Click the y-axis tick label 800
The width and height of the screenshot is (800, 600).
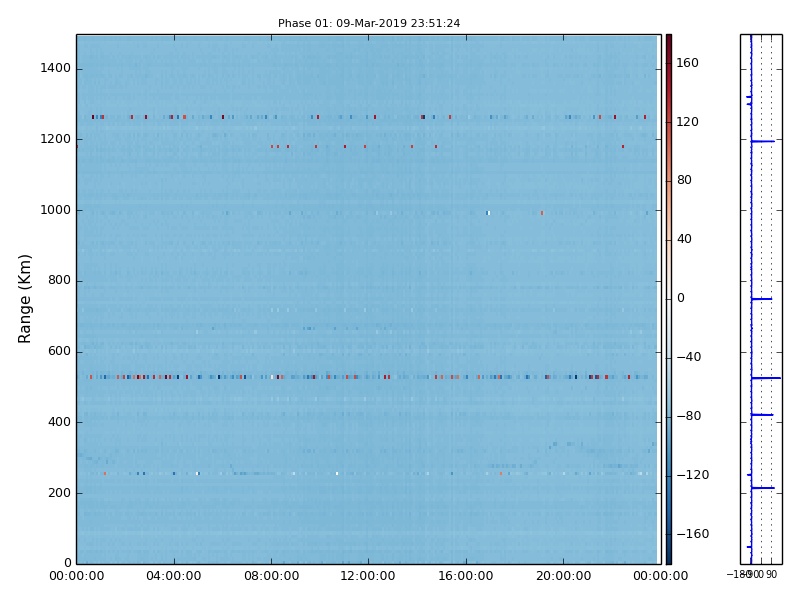[59, 281]
